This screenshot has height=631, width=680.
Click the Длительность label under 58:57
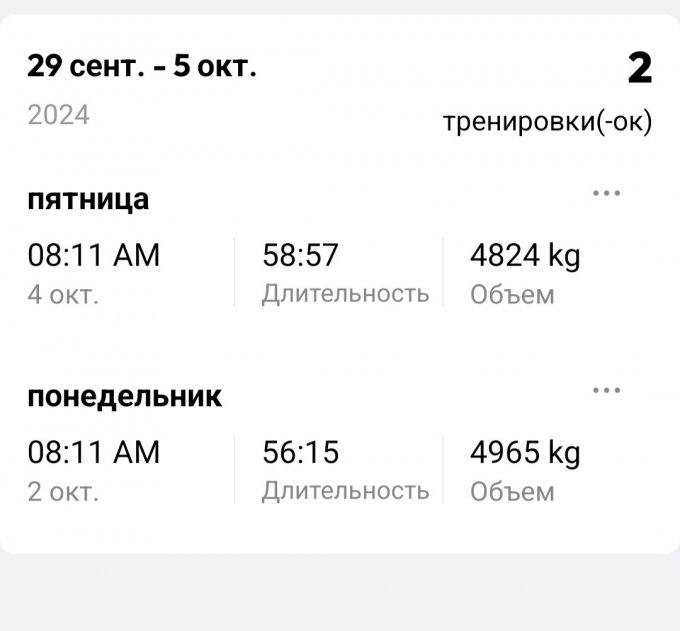(x=345, y=294)
